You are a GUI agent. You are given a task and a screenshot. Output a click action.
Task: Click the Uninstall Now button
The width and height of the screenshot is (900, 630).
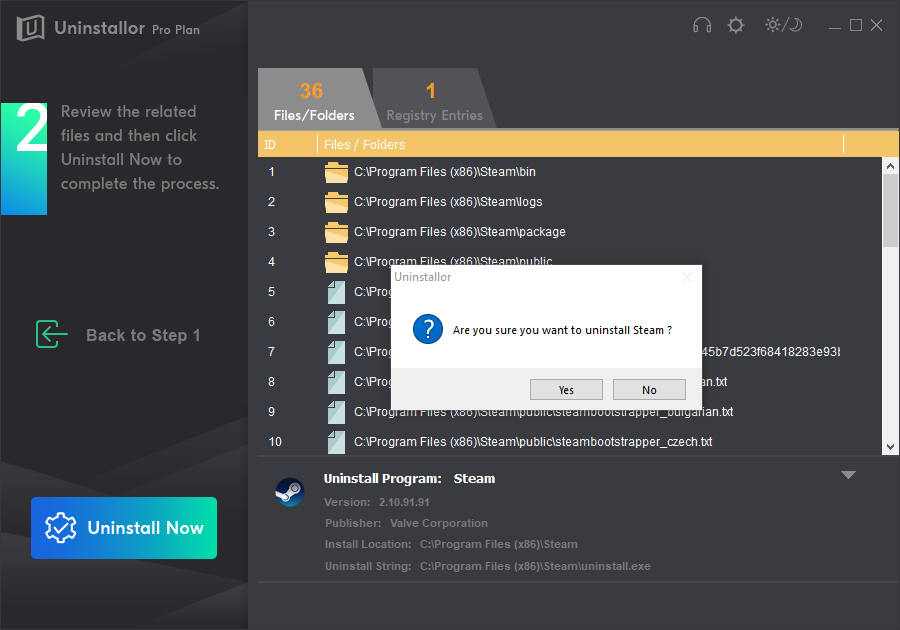click(124, 527)
